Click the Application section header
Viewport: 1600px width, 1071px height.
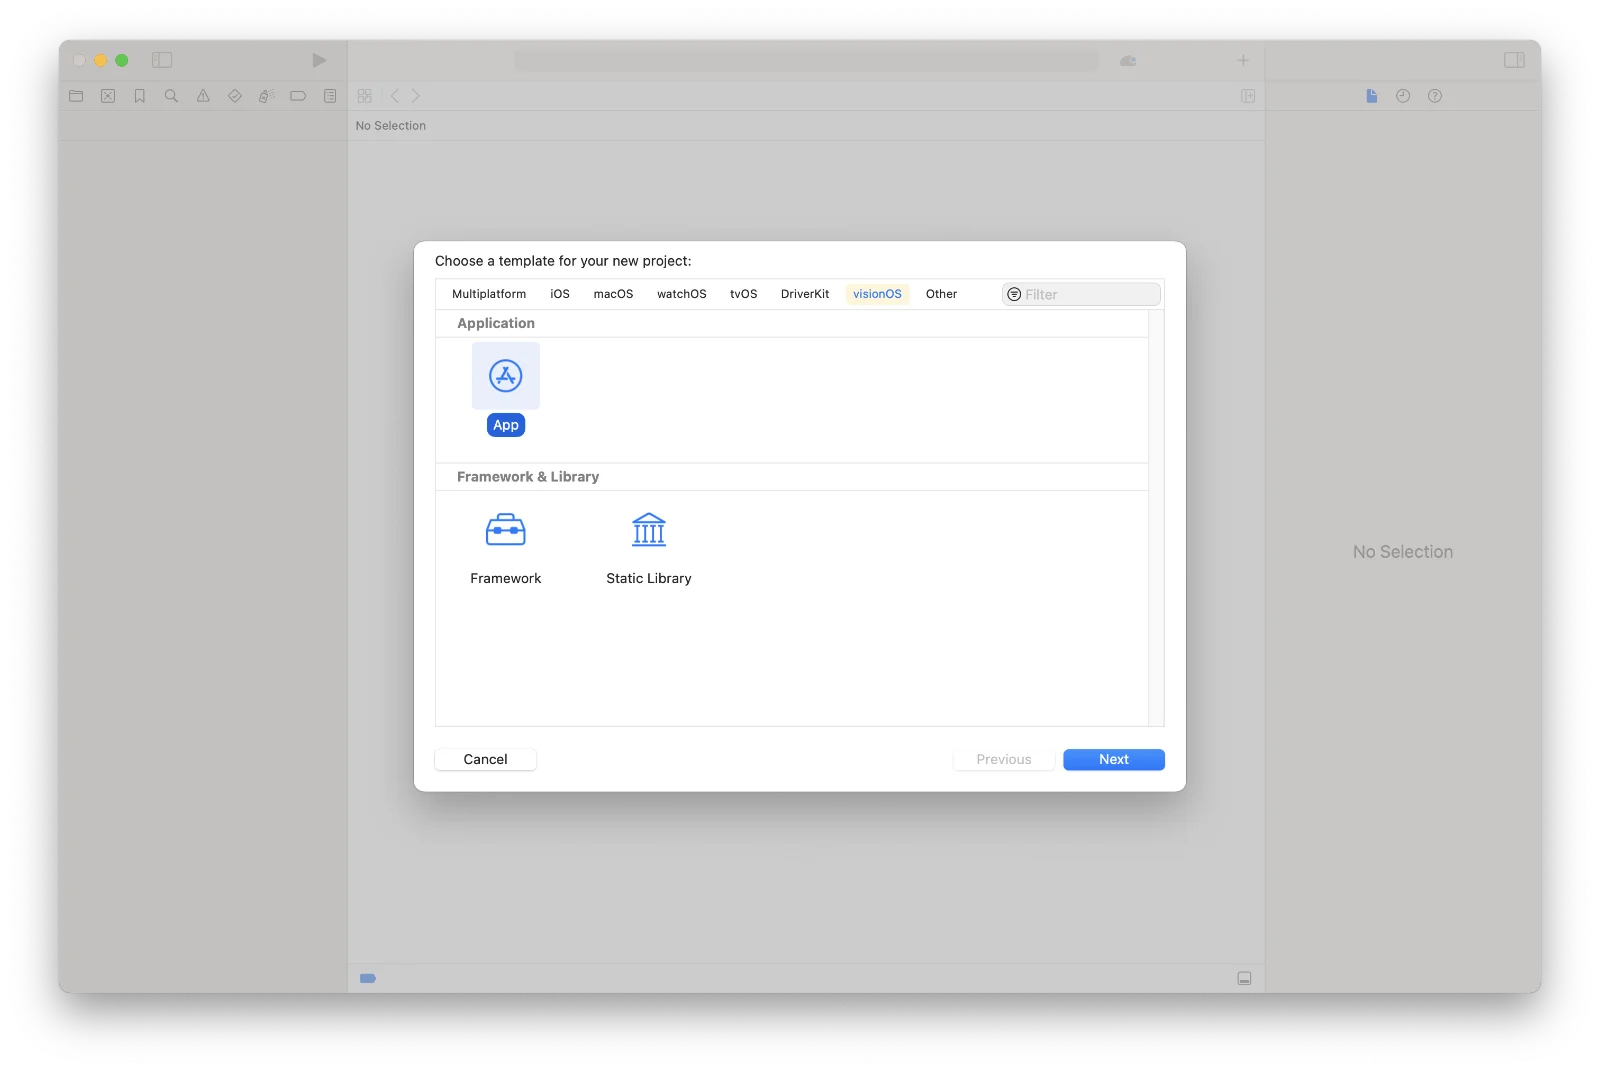496,323
